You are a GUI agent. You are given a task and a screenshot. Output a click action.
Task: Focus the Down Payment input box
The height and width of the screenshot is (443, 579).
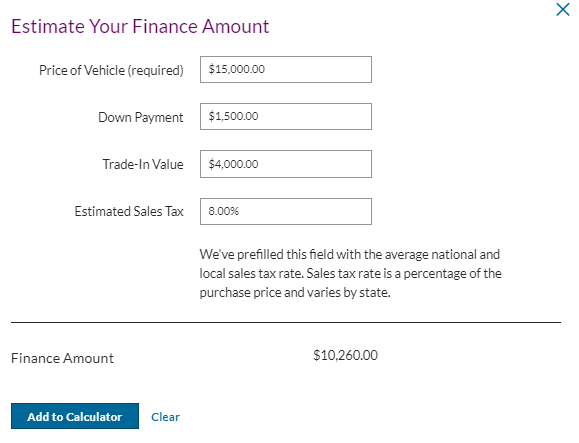286,117
